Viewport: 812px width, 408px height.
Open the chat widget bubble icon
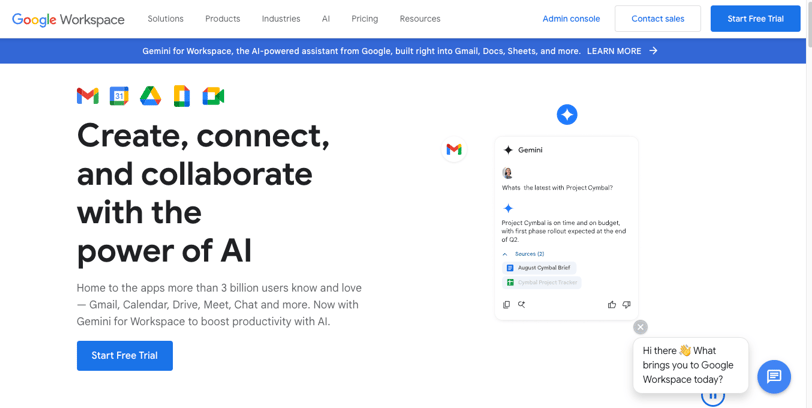tap(774, 376)
